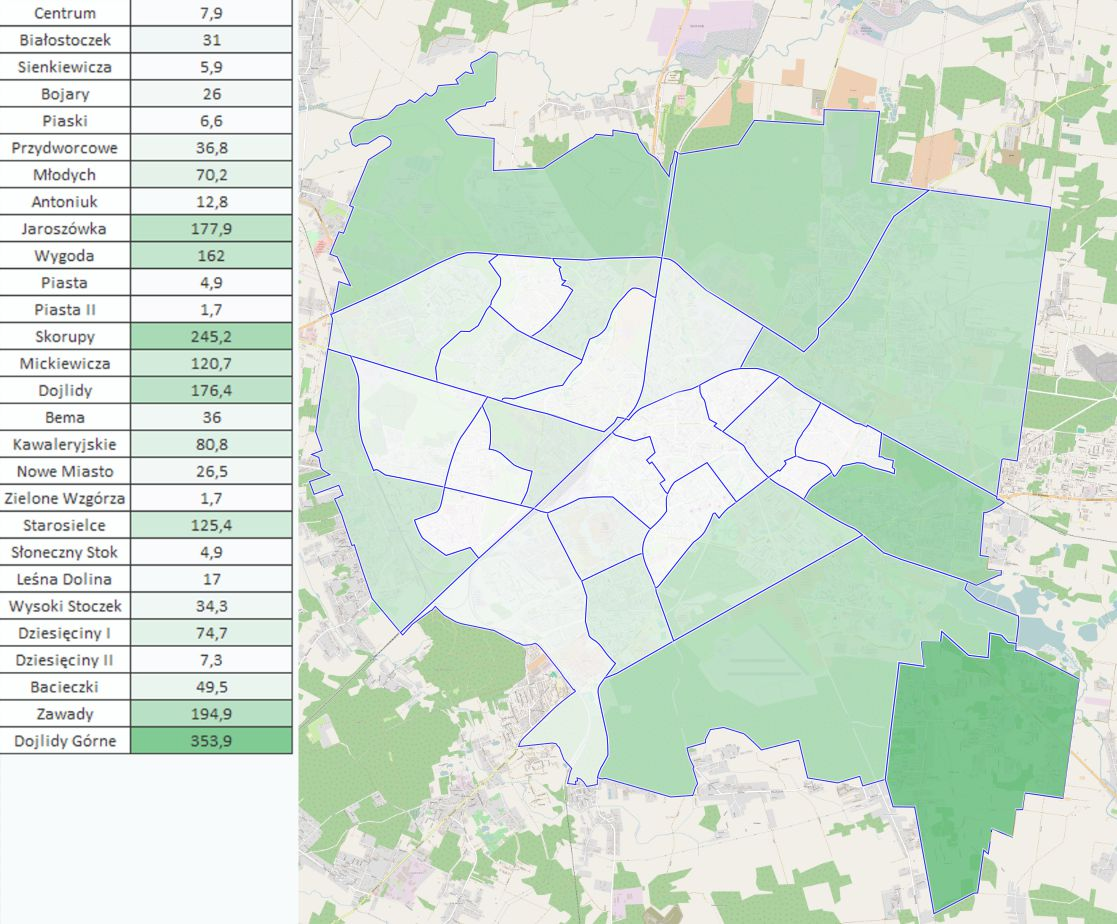The width and height of the screenshot is (1117, 924).
Task: Click the value 7,3 cell
Action: coord(212,660)
